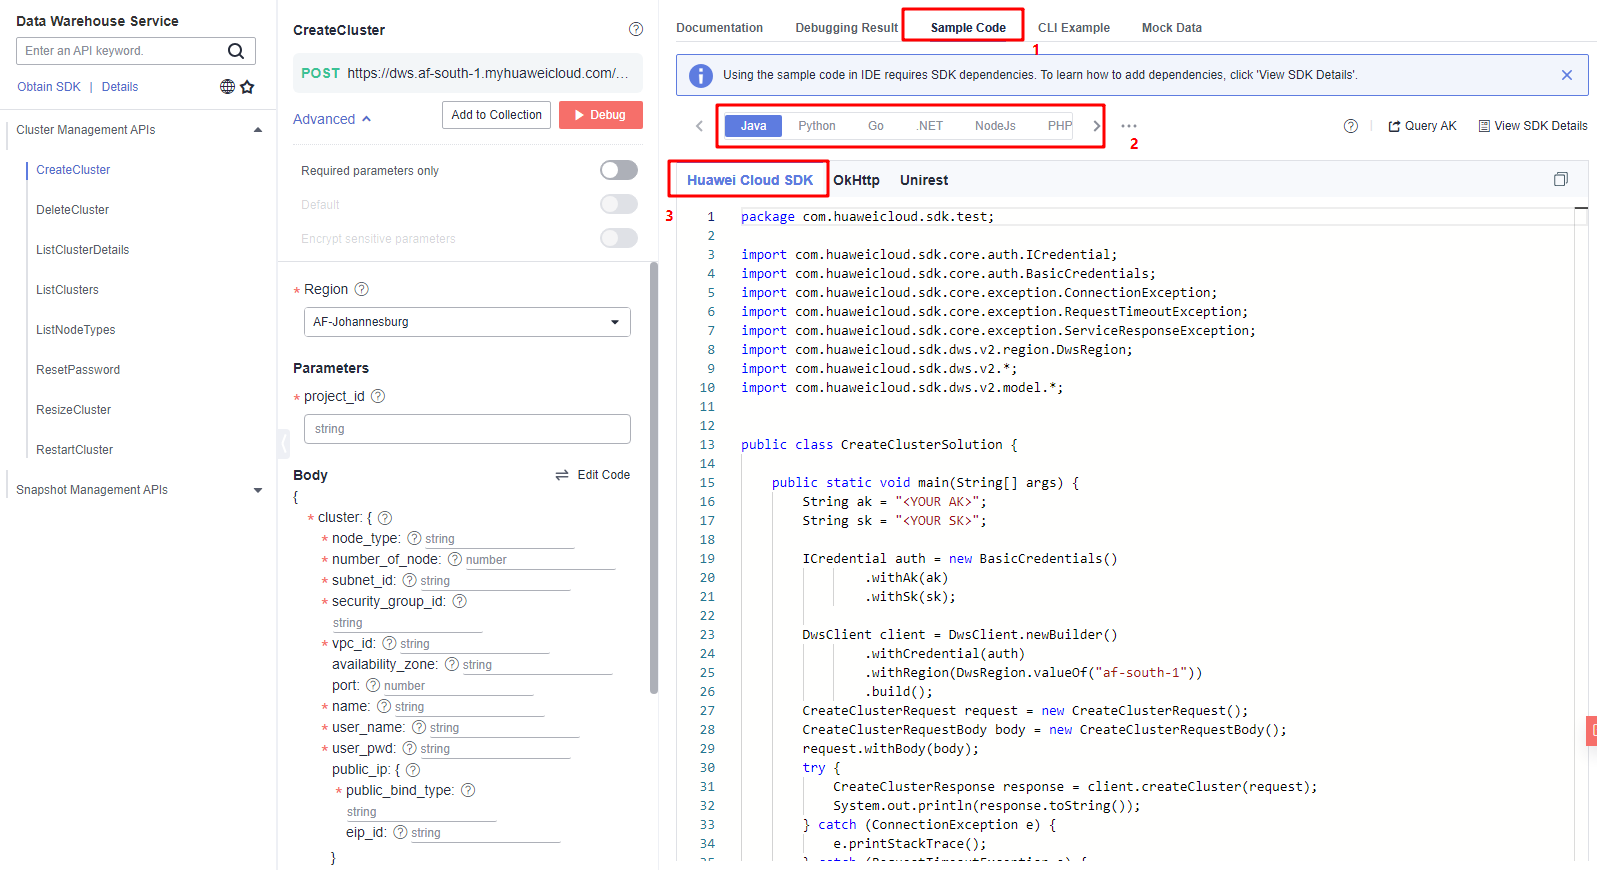Open help icon next to CreateCluster title
Screen dimensions: 1597x870
click(x=636, y=30)
